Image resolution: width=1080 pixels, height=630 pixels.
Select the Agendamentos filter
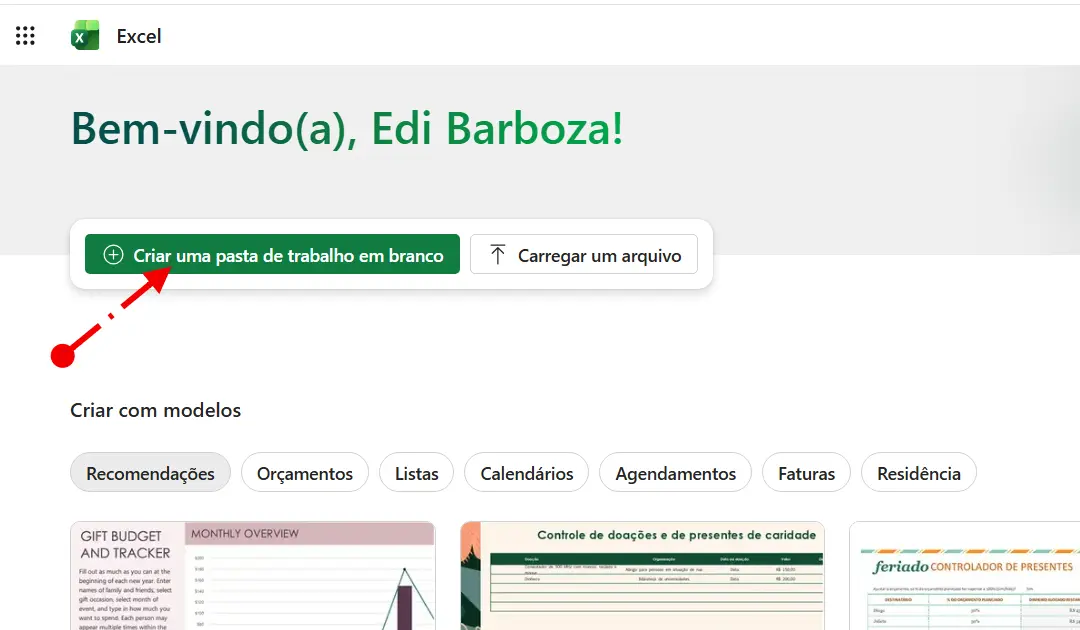point(675,472)
